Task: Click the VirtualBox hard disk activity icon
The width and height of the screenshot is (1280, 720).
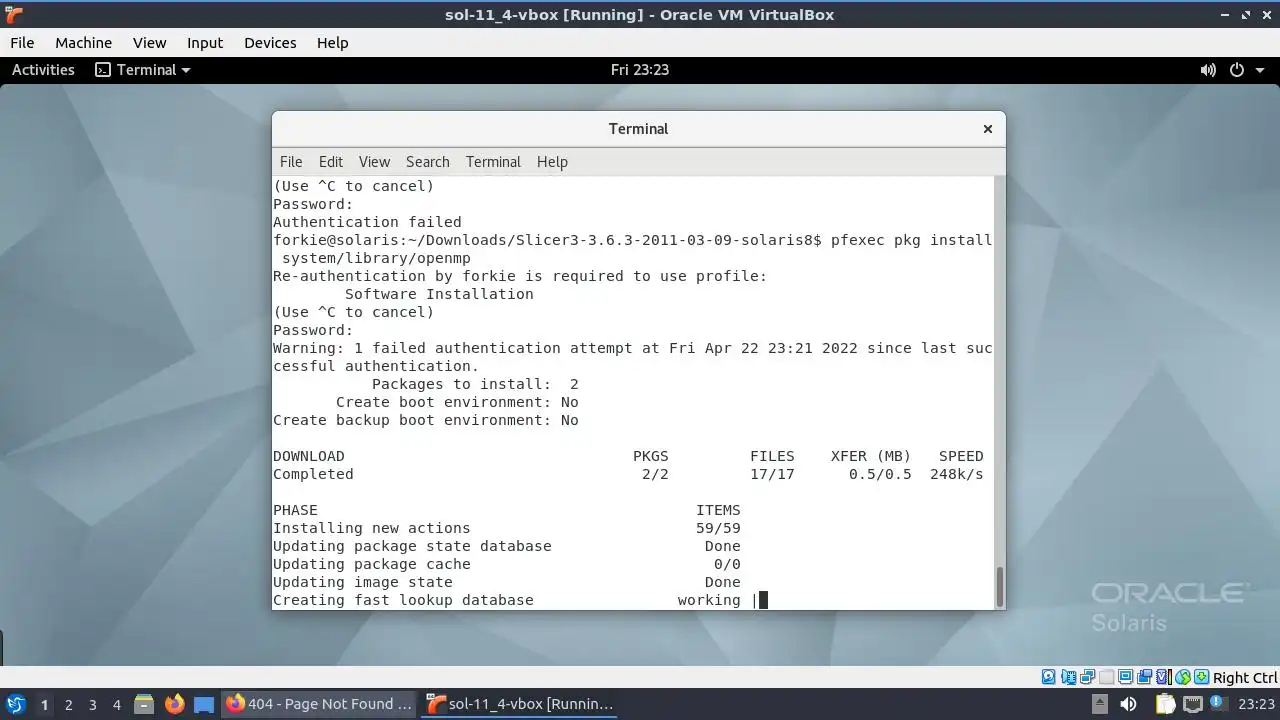Action: tap(1048, 677)
